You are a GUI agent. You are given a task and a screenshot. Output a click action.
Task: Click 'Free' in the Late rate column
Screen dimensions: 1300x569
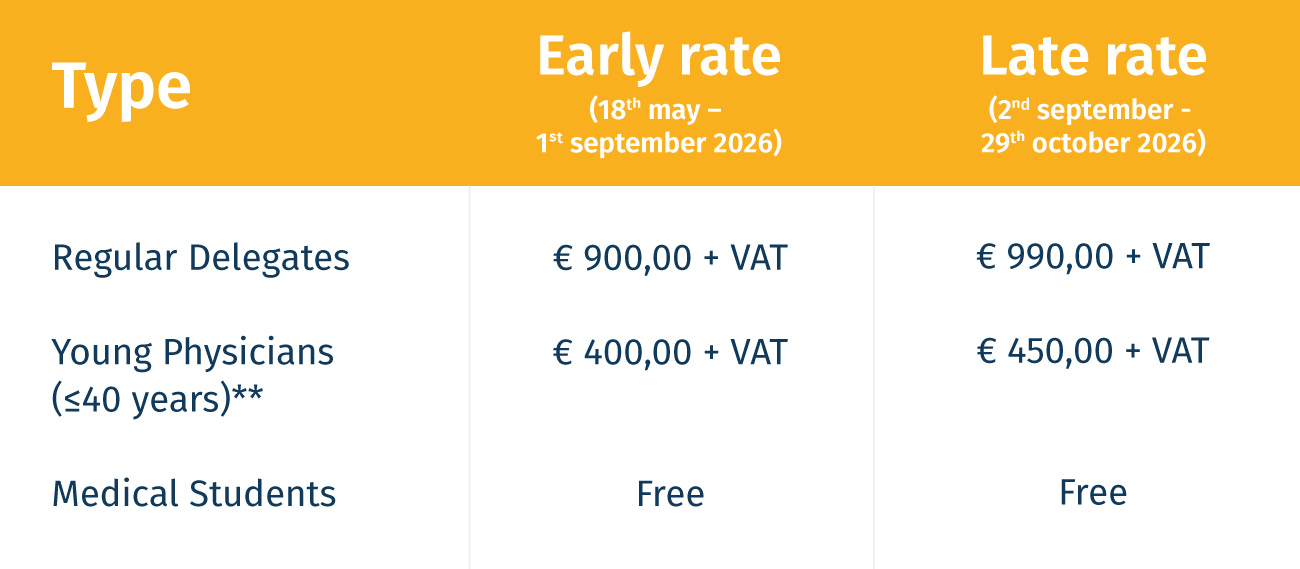tap(1093, 493)
